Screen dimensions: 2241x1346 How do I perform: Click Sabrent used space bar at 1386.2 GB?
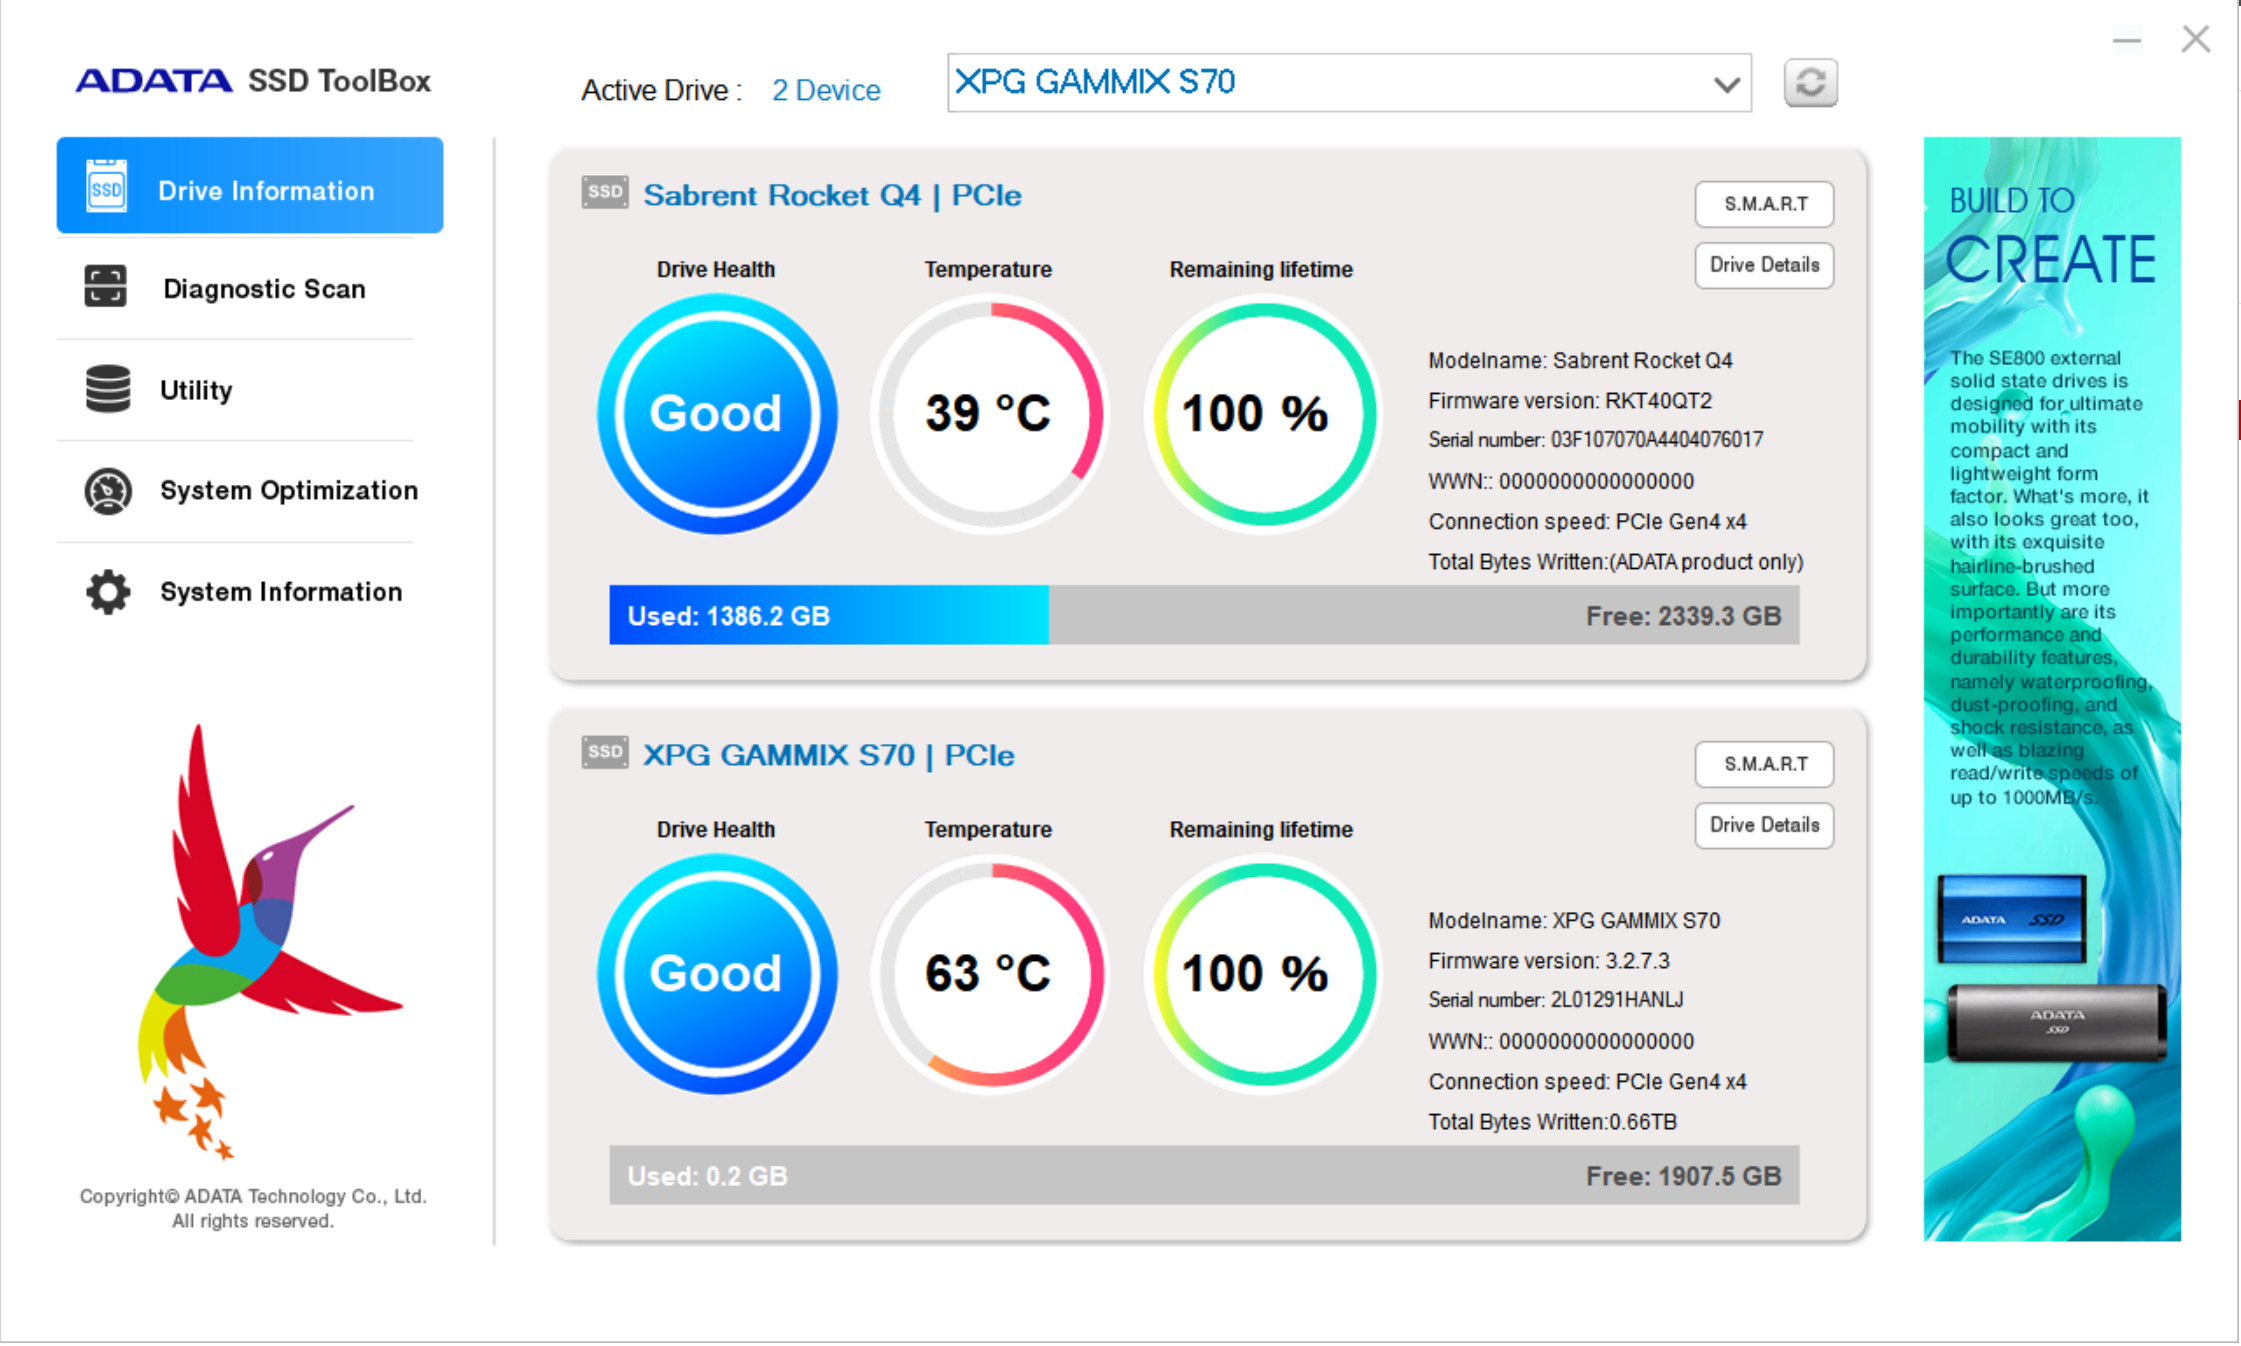[828, 615]
